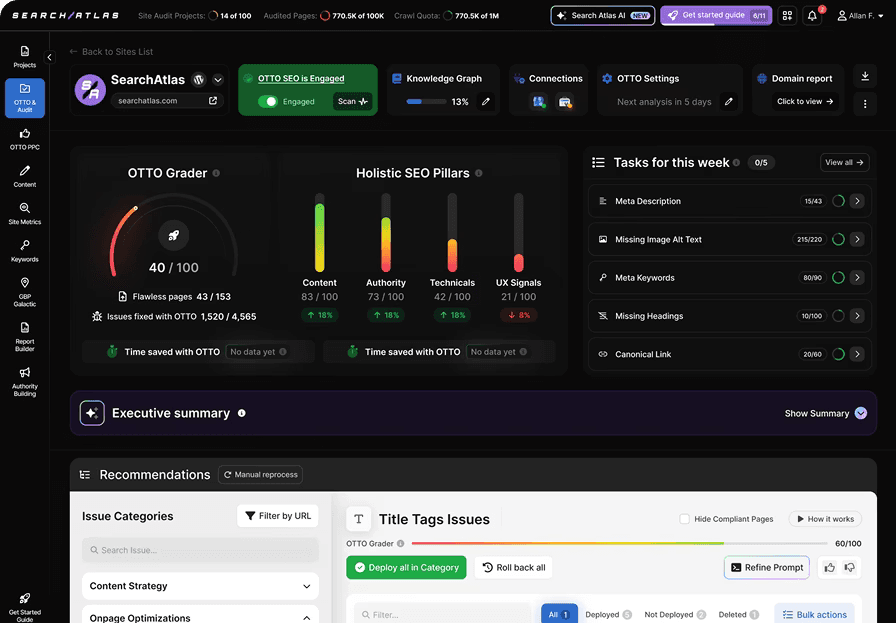Viewport: 896px width, 623px height.
Task: Open notifications via the bell icon
Action: [x=812, y=15]
